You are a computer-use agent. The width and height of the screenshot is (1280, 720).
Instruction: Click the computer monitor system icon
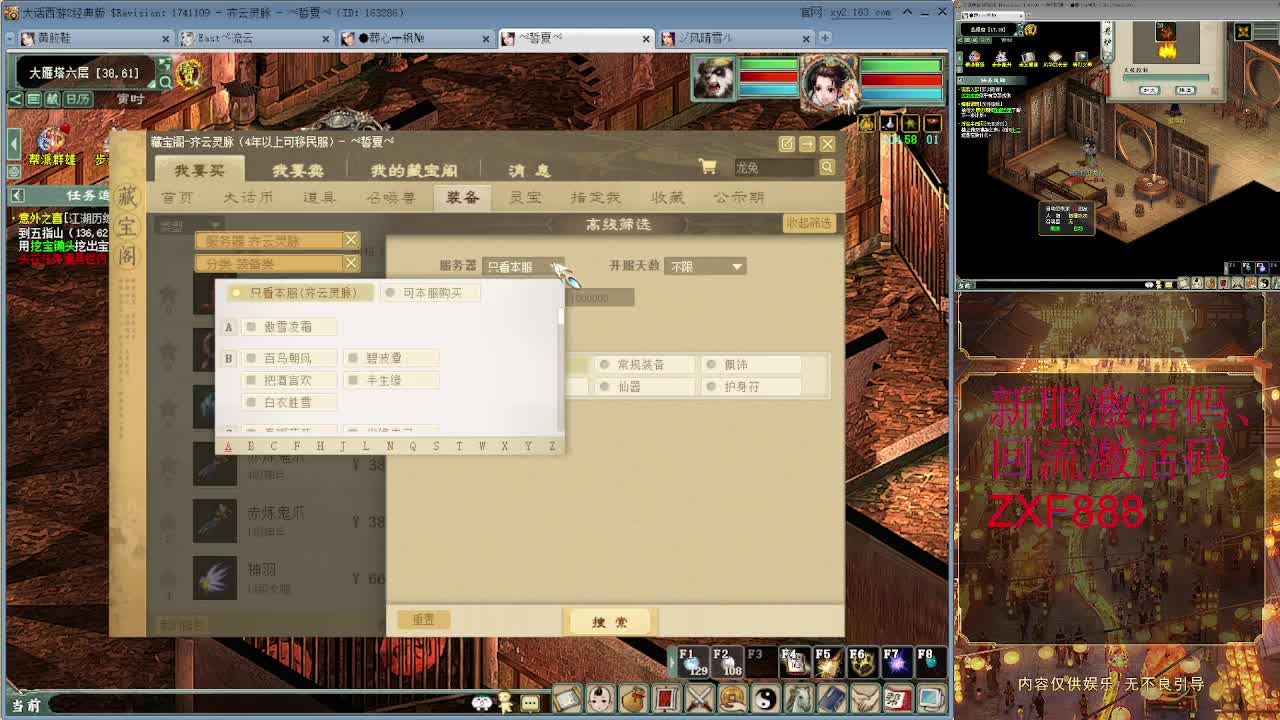(x=930, y=698)
